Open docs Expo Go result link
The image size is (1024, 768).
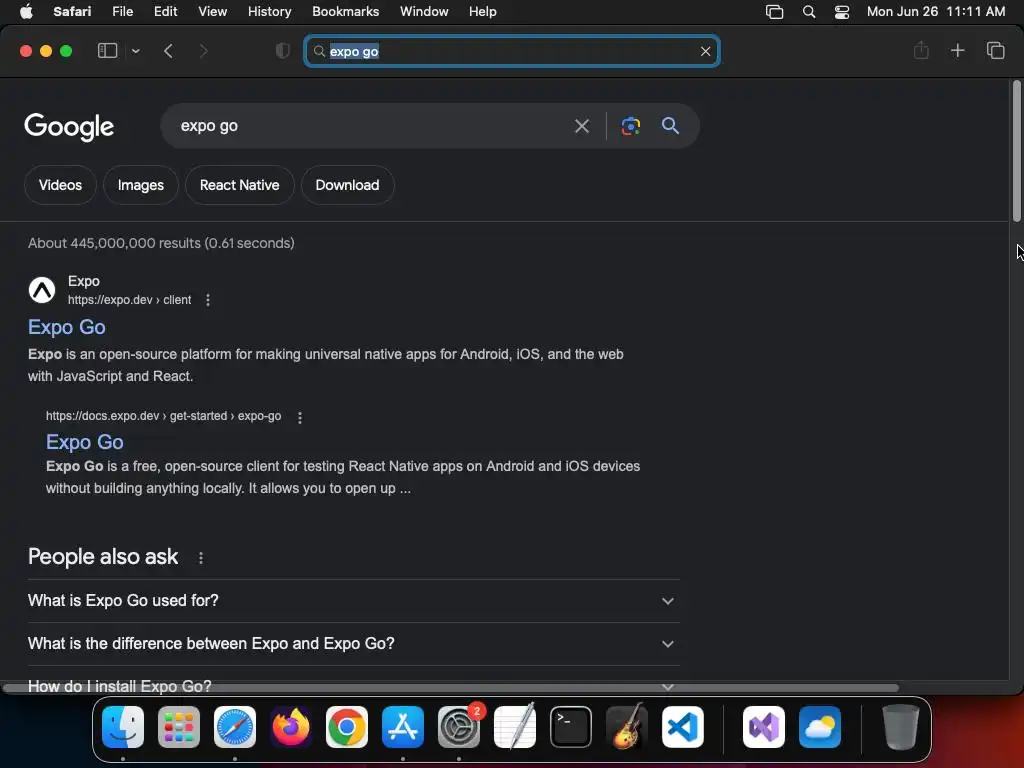pos(84,442)
